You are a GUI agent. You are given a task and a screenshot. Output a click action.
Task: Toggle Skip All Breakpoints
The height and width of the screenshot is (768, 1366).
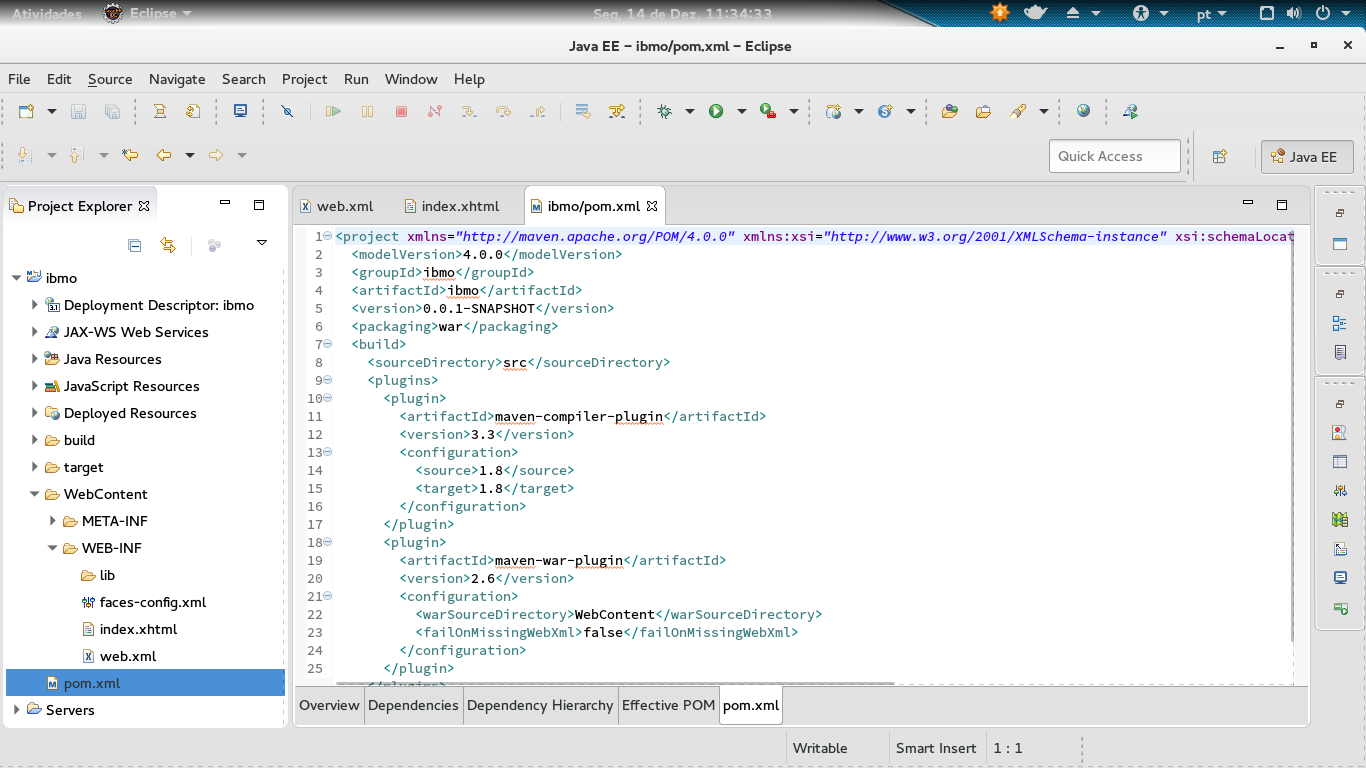pyautogui.click(x=287, y=112)
